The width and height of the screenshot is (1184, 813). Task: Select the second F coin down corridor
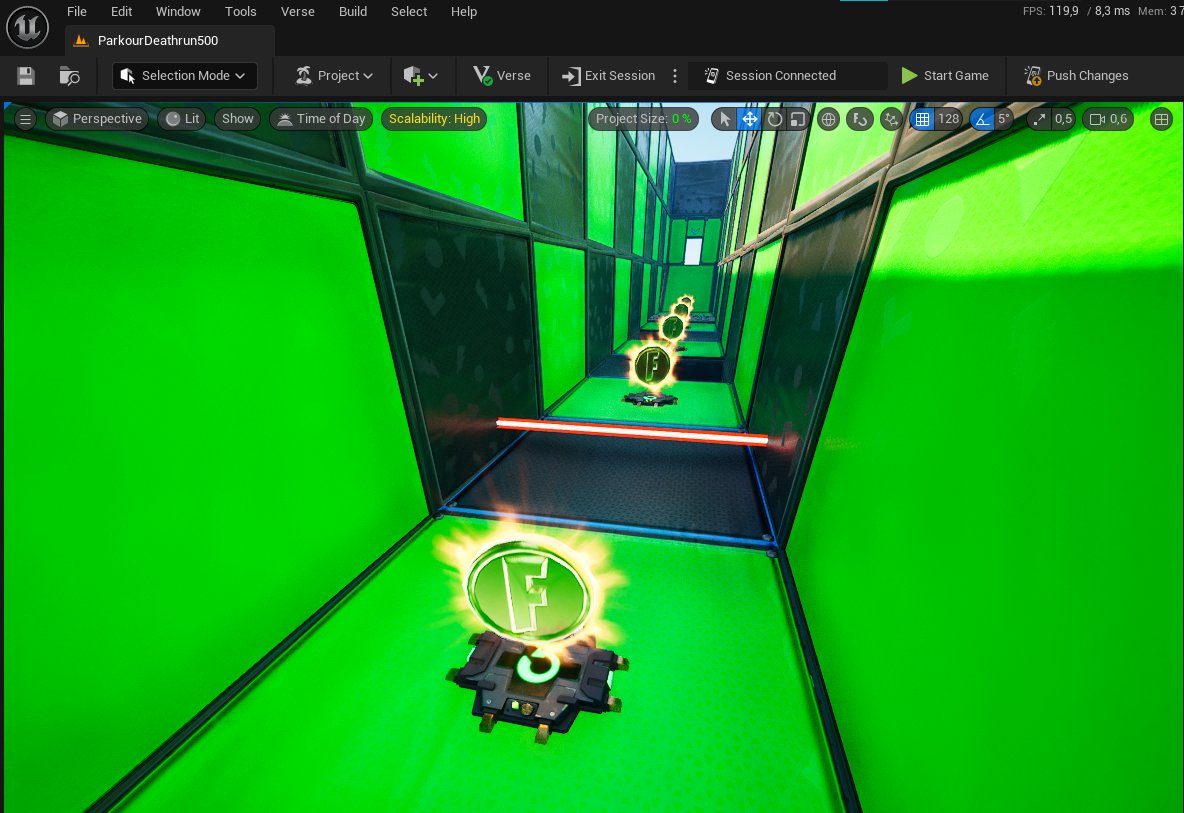pos(652,365)
